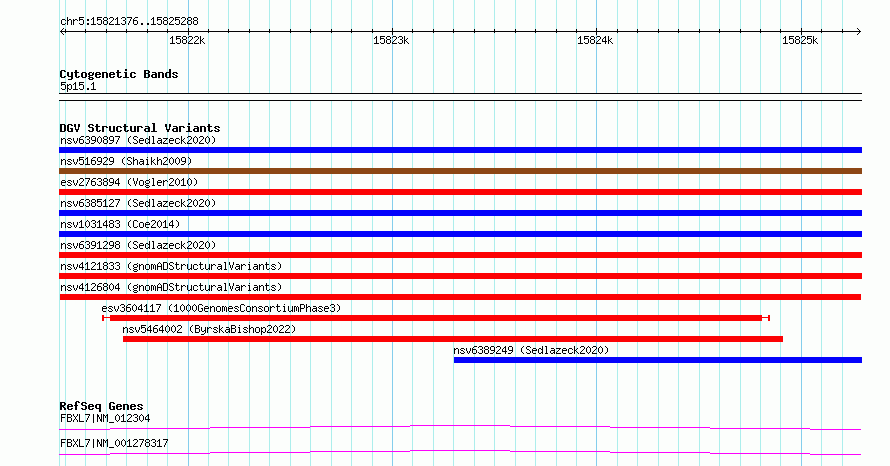Screen dimensions: 890x466
Task: Click the nsv6385127 (Sedlazeck2020) label
Action: (138, 203)
